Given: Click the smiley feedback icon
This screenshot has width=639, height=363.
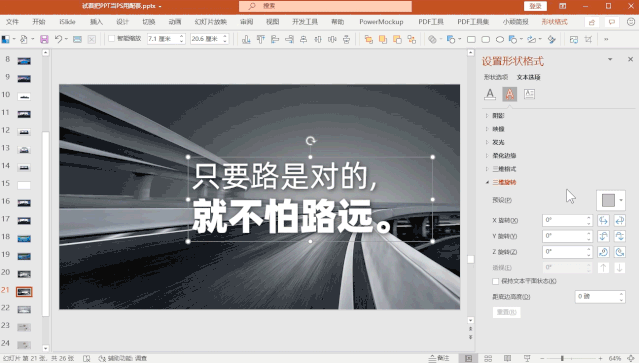Looking at the screenshot, I should coord(630,22).
